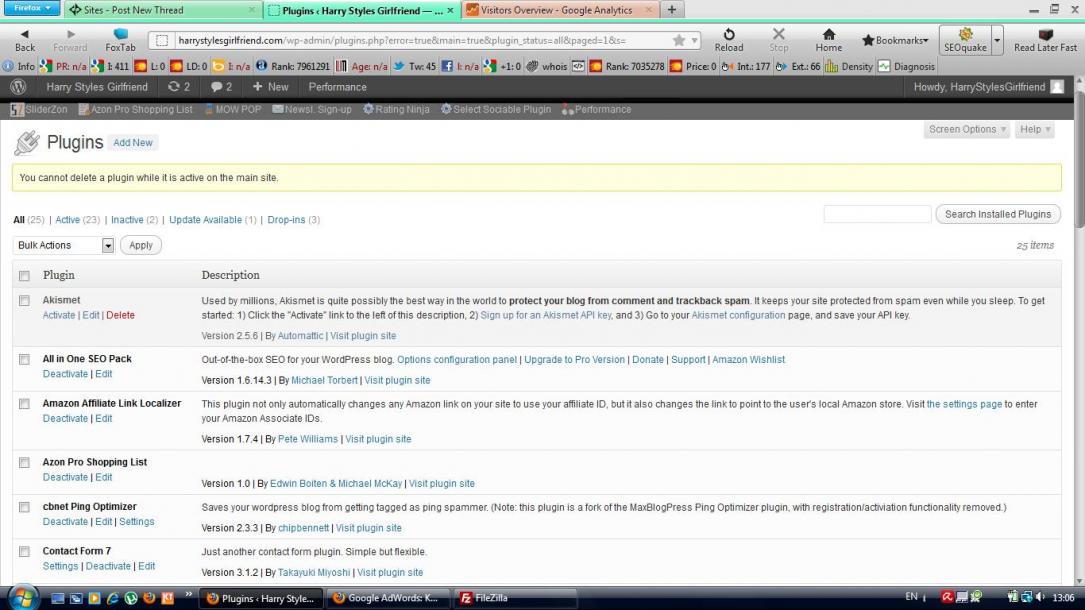
Task: Click Add New next to Plugins heading
Action: [133, 142]
